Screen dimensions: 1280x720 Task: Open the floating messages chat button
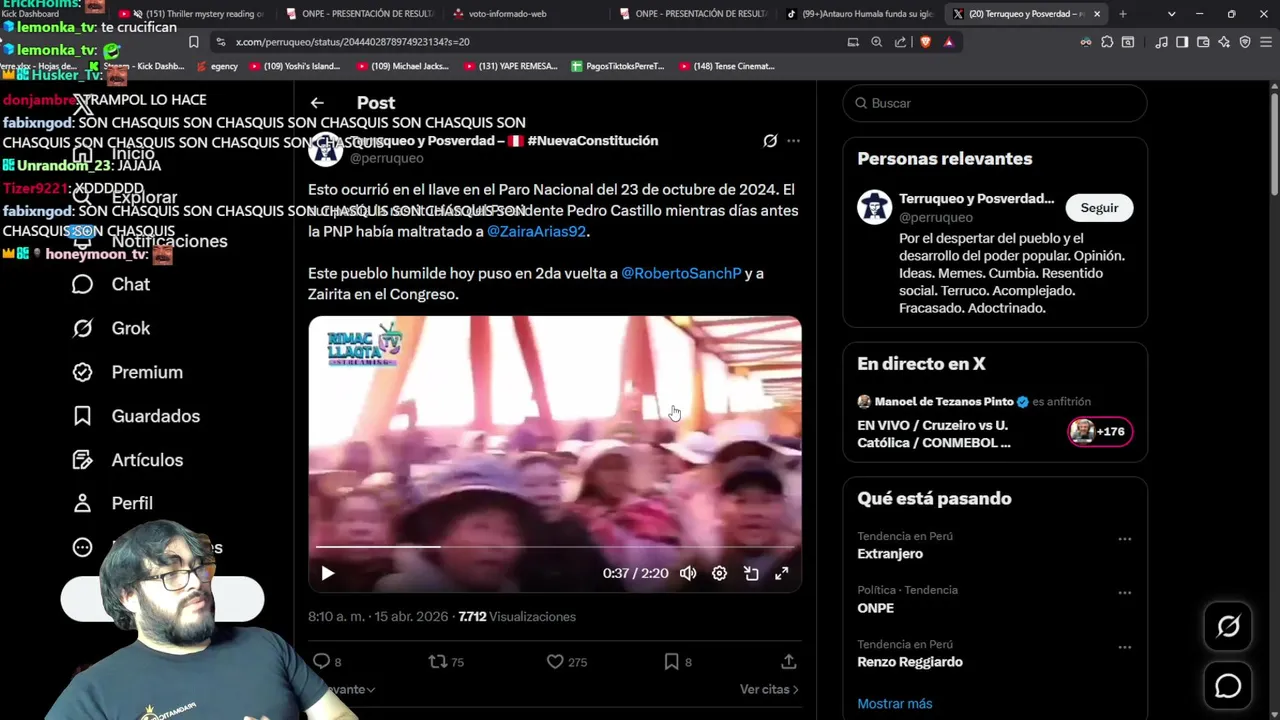click(1228, 686)
